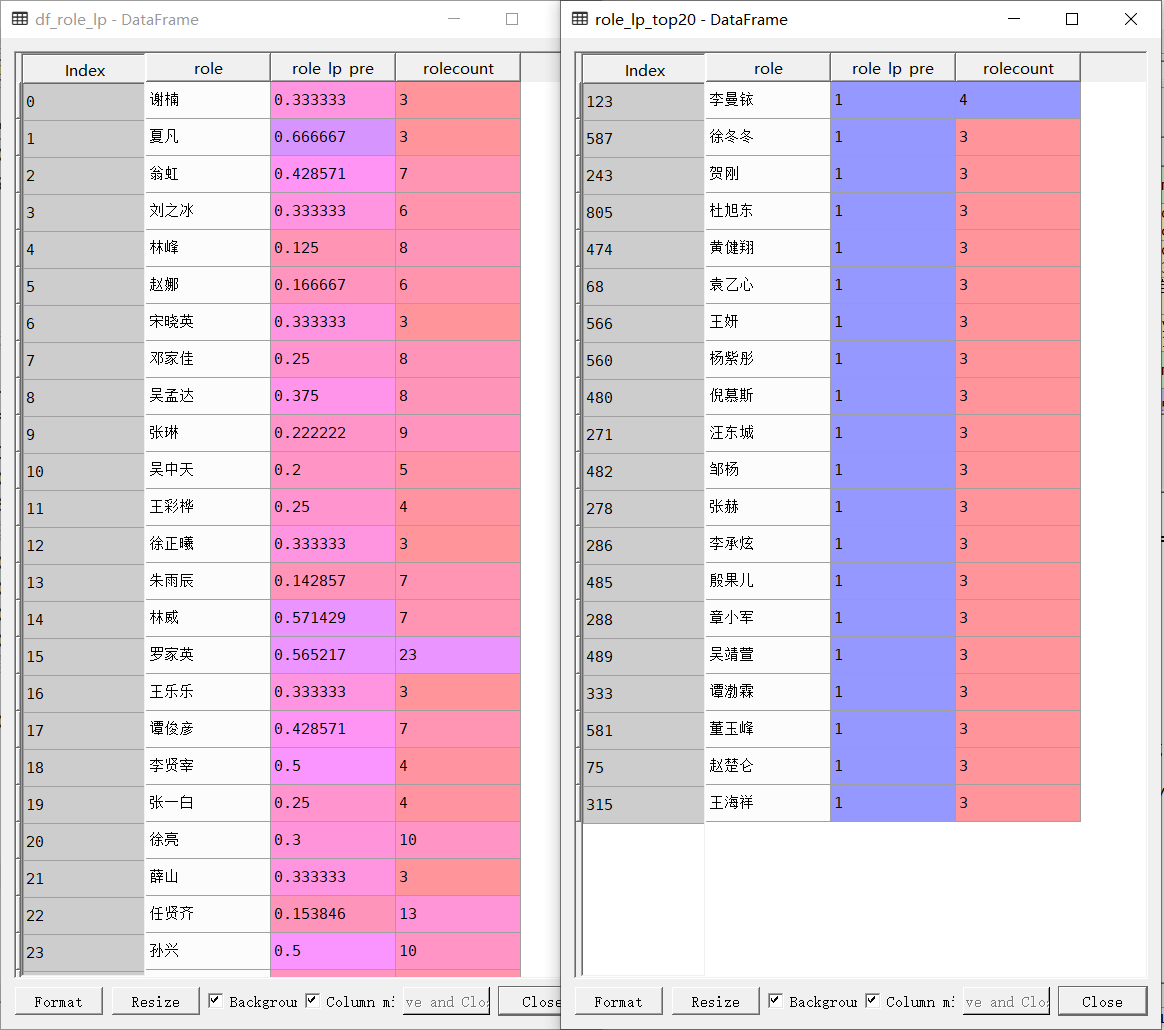1164x1030 pixels.
Task: Select rolecount cell 4 in role_lp_top20
Action: 1018,100
